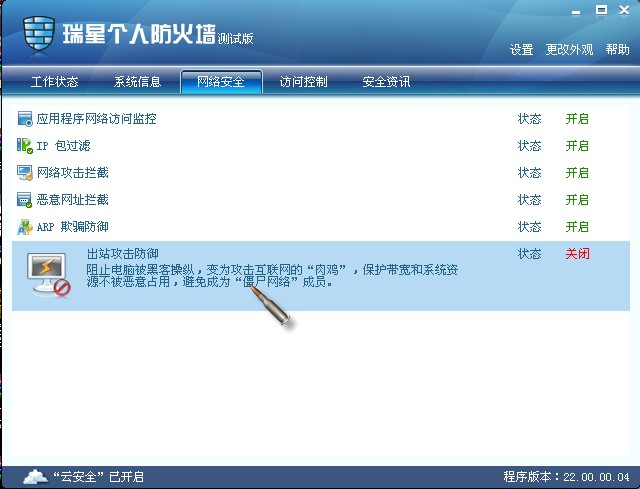Maximize the firewall window
640x489 pixels.
tap(601, 11)
